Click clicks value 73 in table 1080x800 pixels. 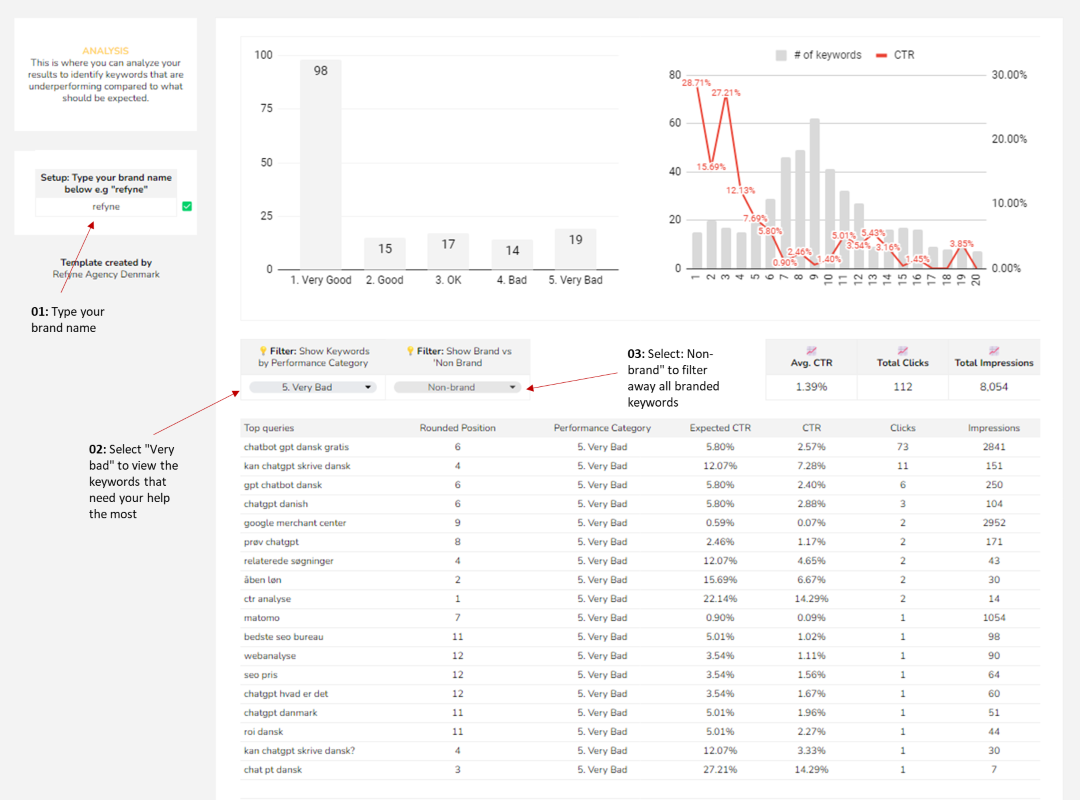click(902, 447)
